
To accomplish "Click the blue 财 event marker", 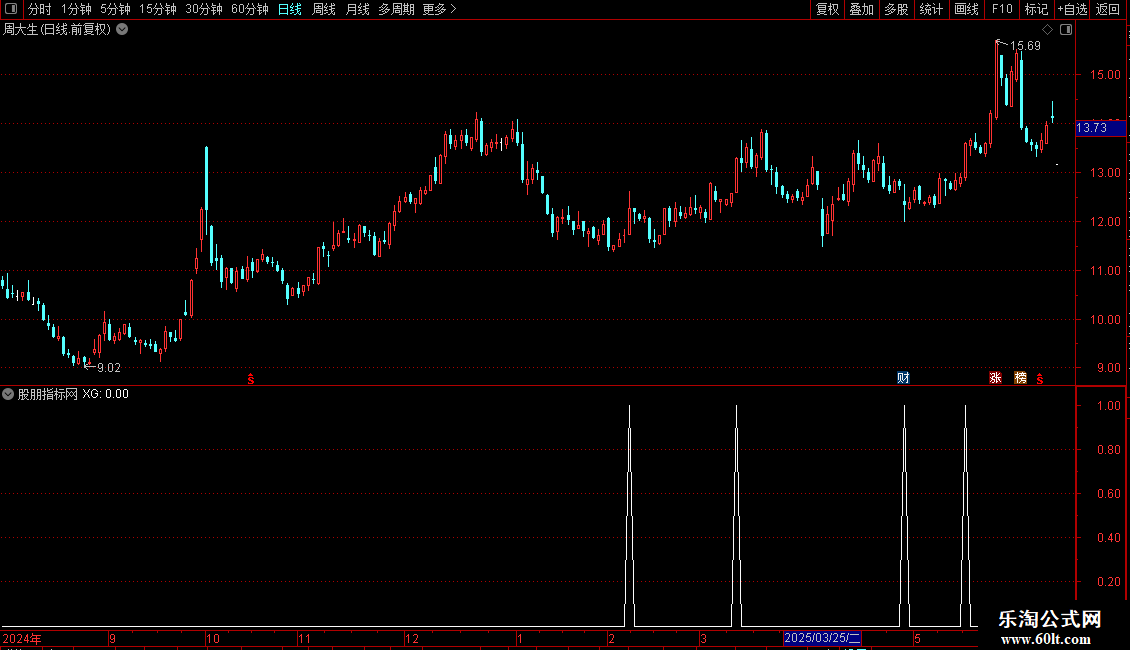I will point(903,378).
